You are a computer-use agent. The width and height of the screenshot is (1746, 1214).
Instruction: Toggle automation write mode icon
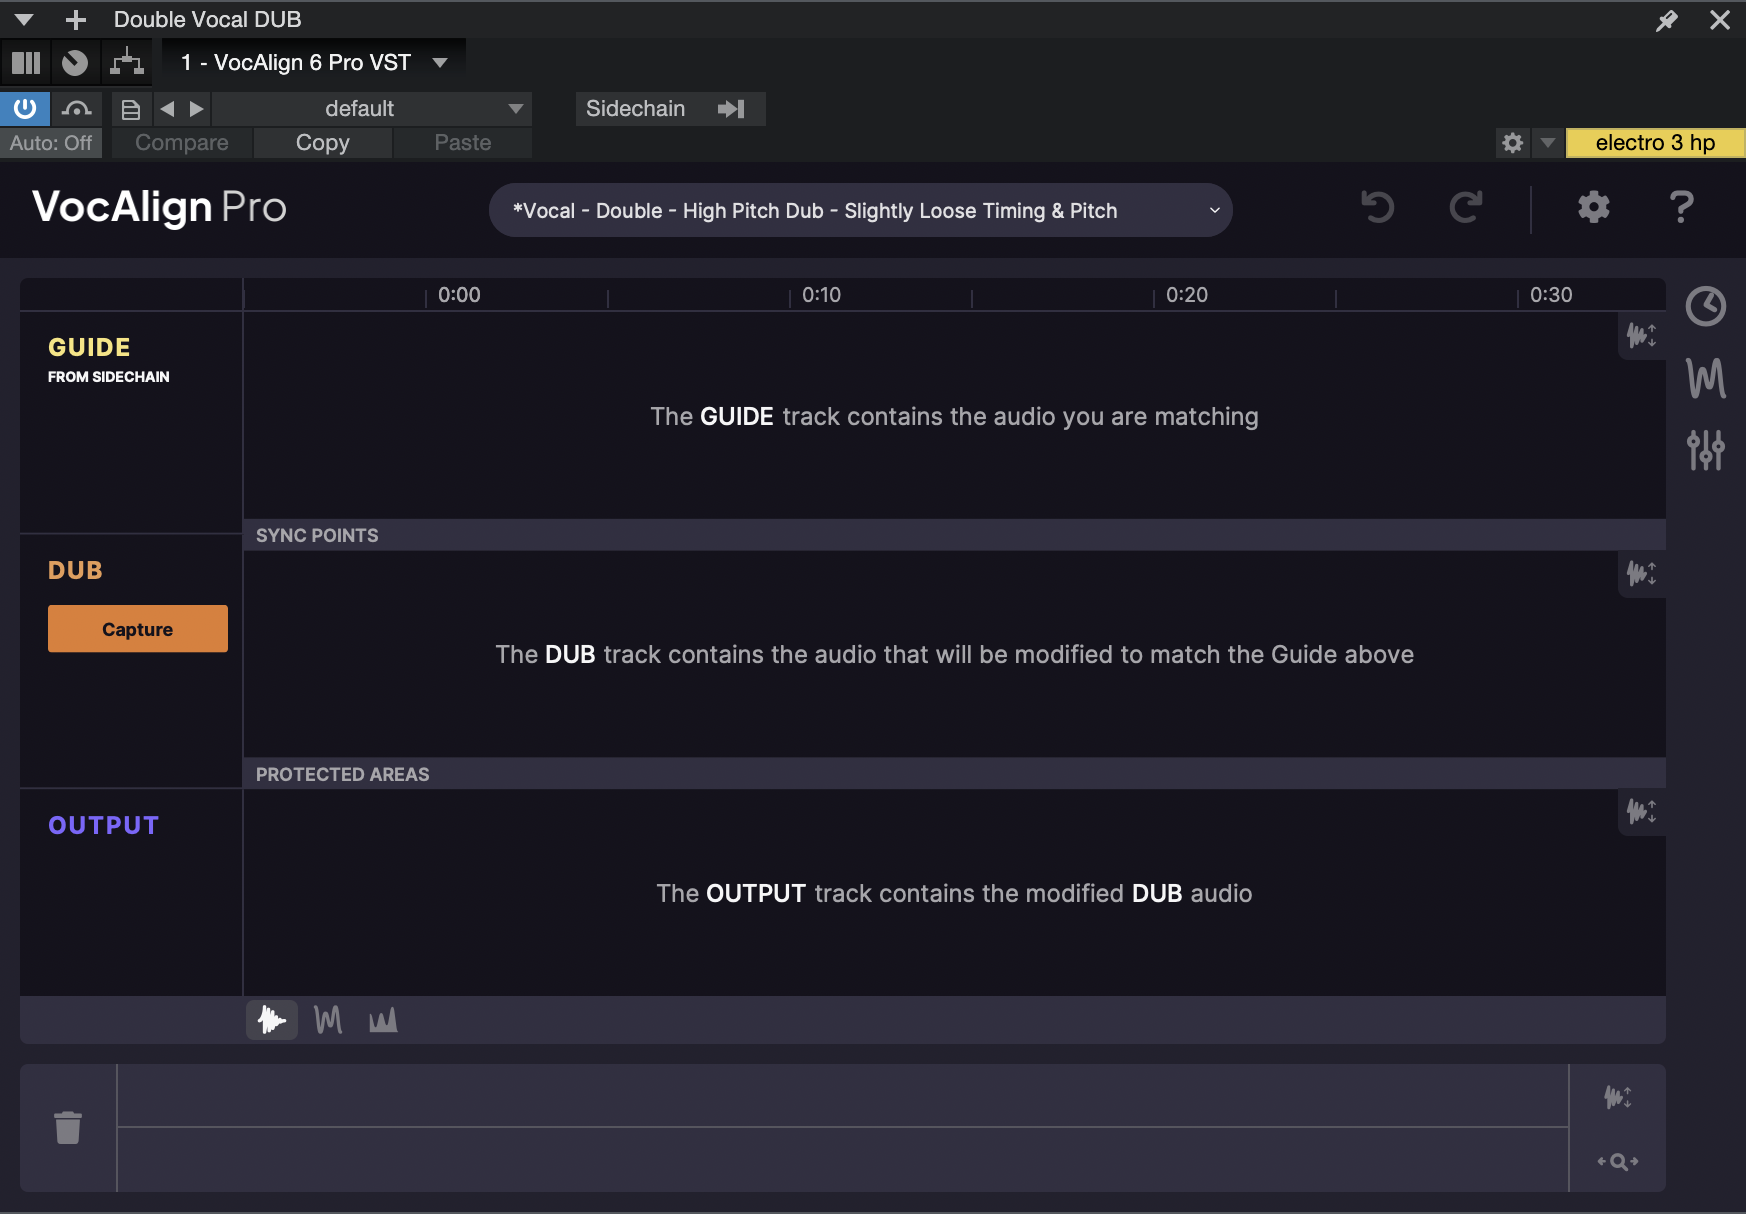(76, 108)
